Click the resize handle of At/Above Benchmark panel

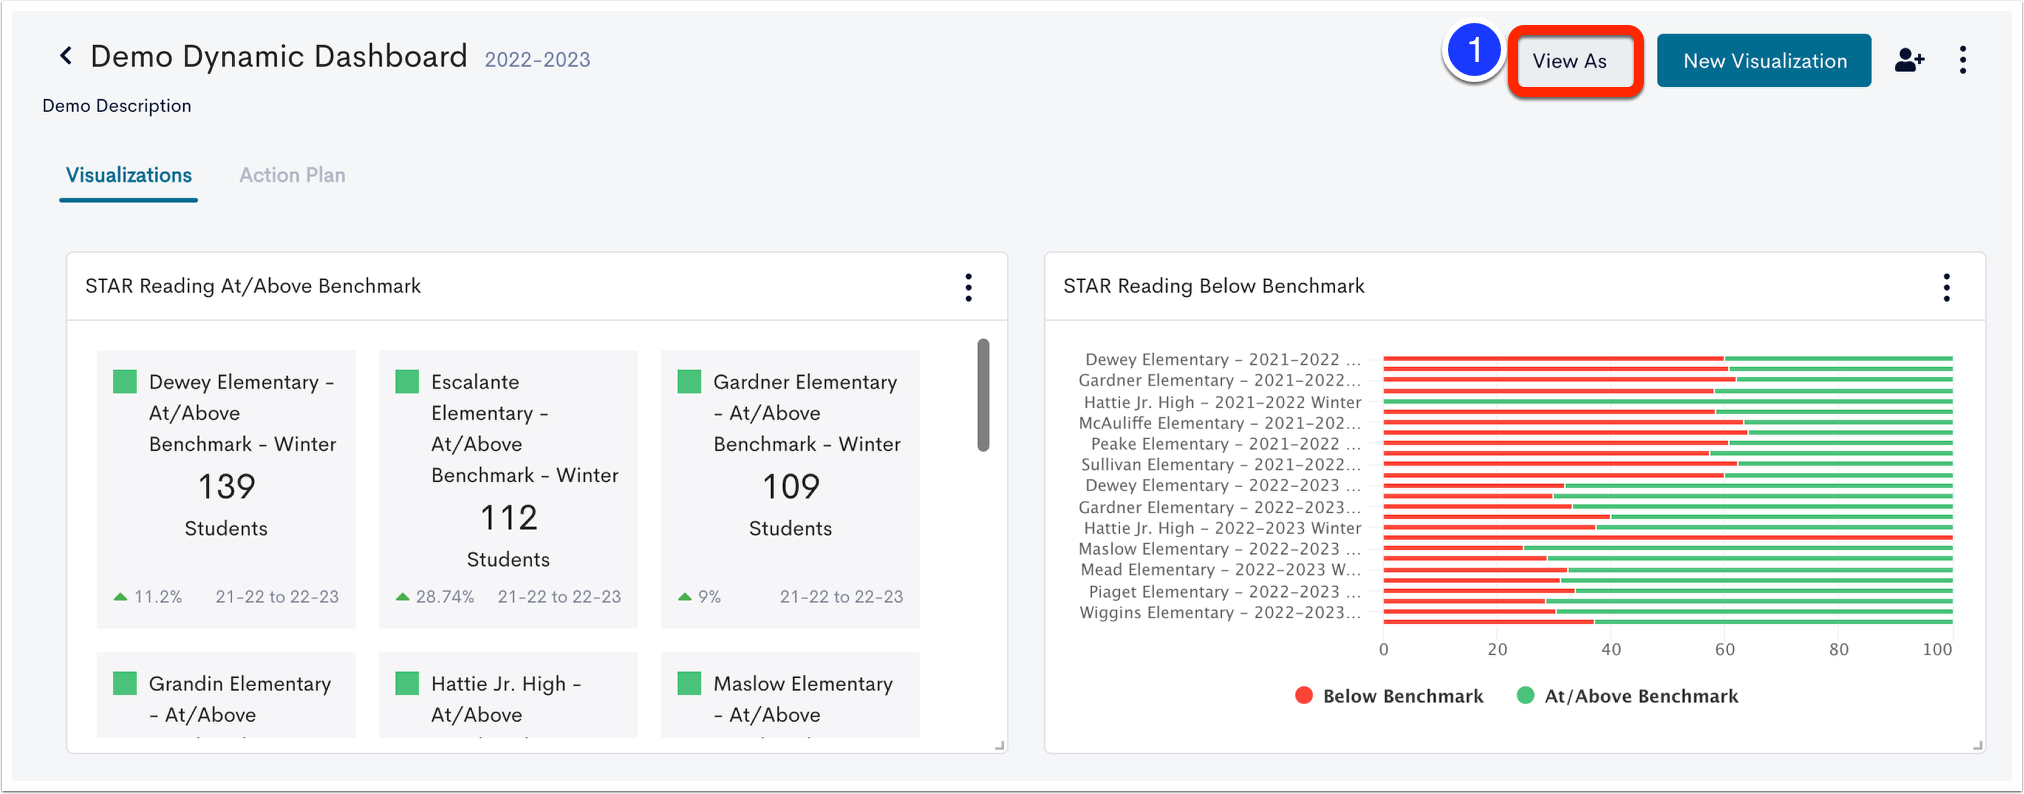coord(999,745)
